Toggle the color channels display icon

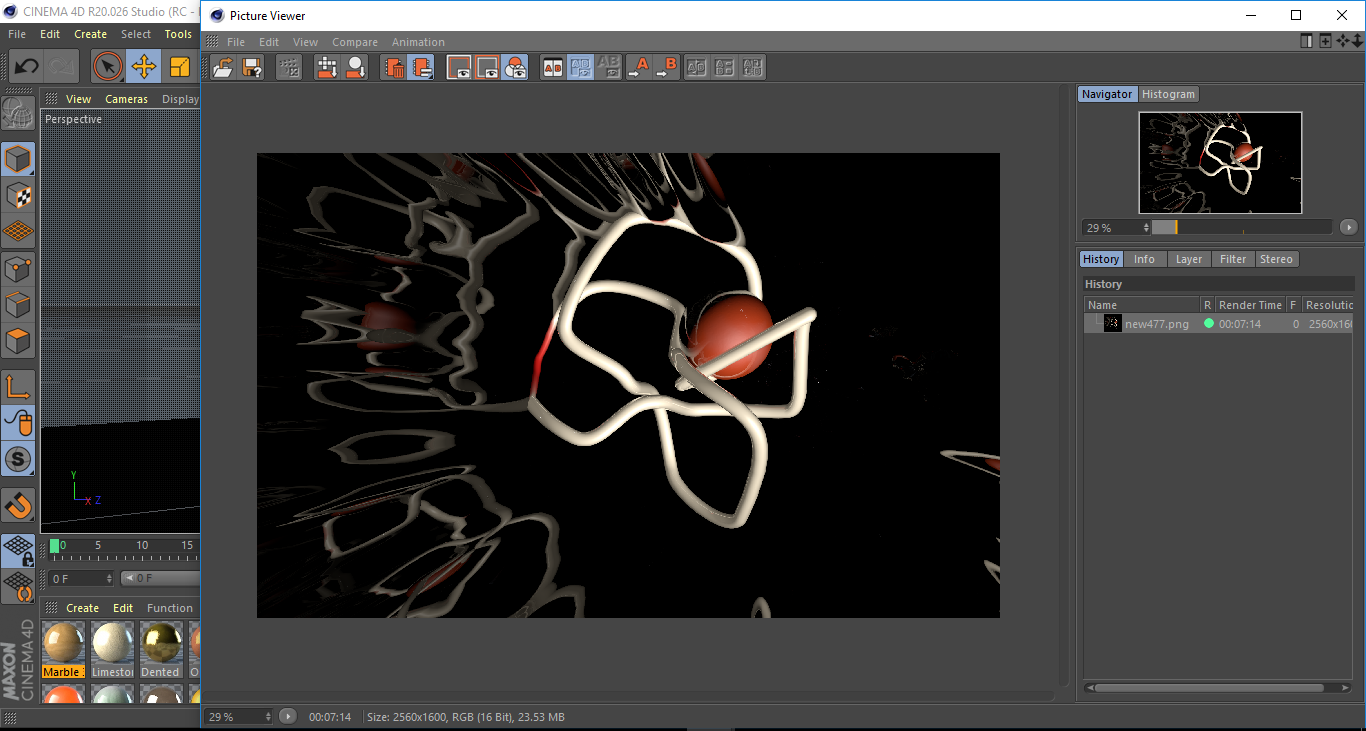(515, 67)
